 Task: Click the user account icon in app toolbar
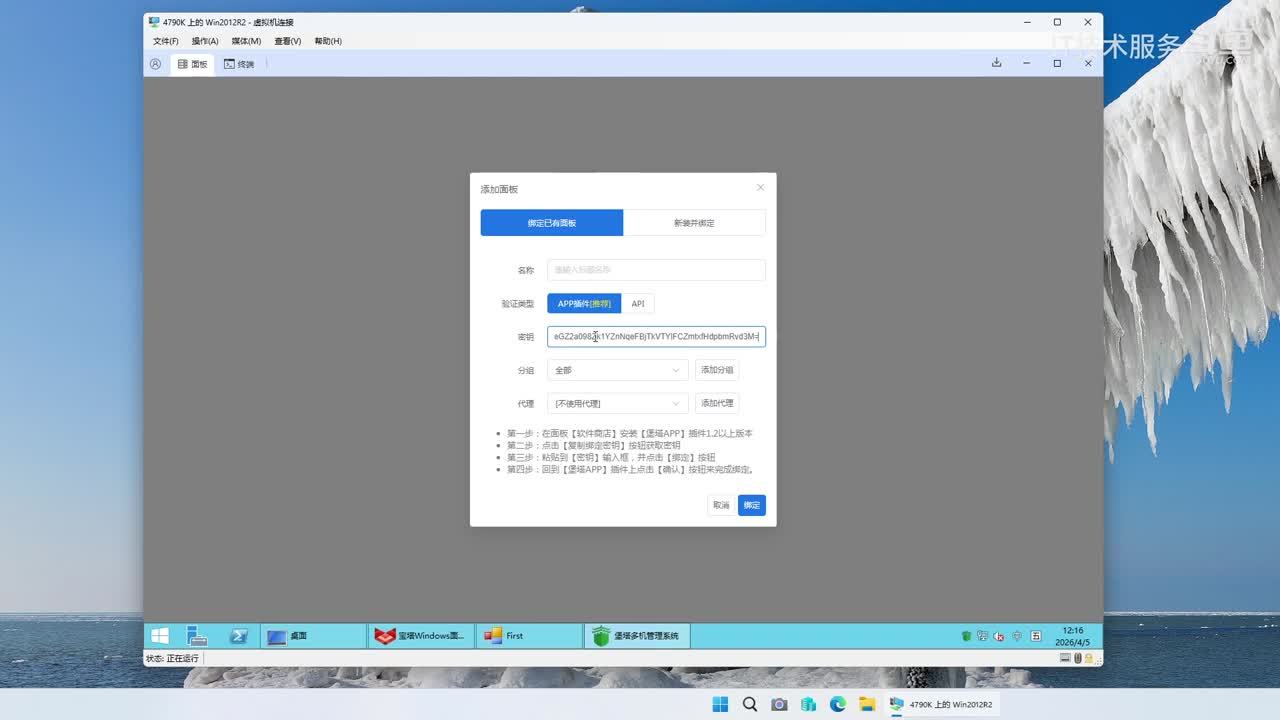click(x=155, y=64)
